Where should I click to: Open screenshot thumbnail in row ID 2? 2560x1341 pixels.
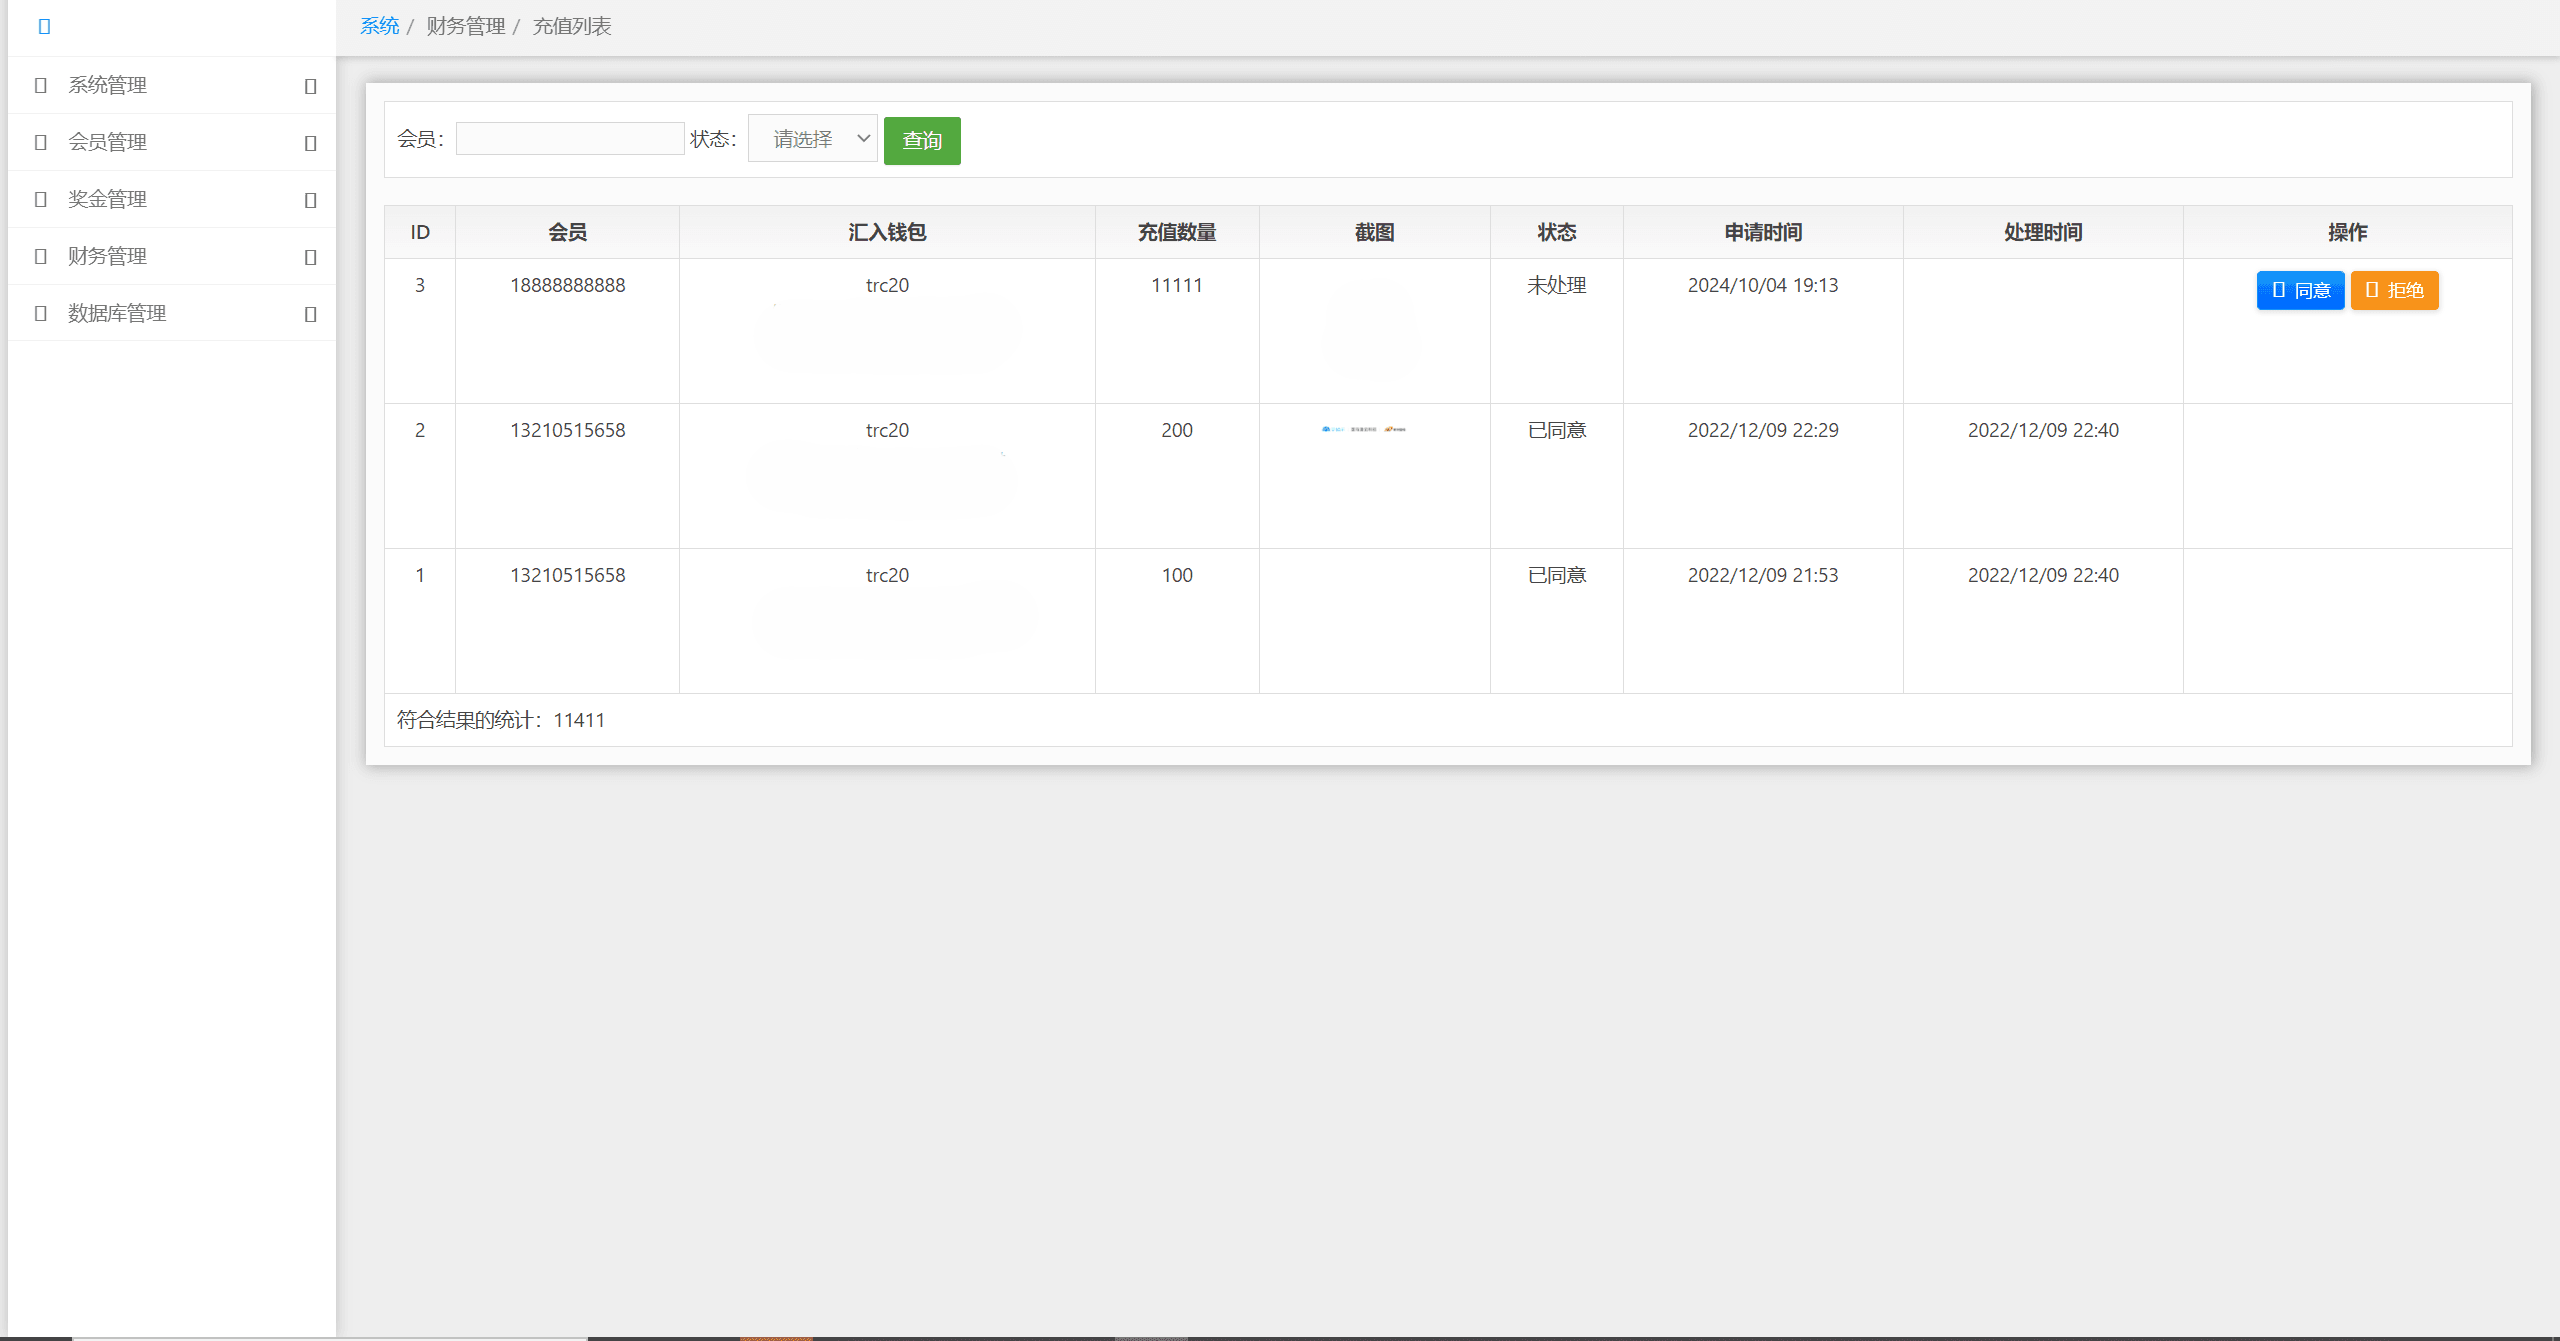1363,430
